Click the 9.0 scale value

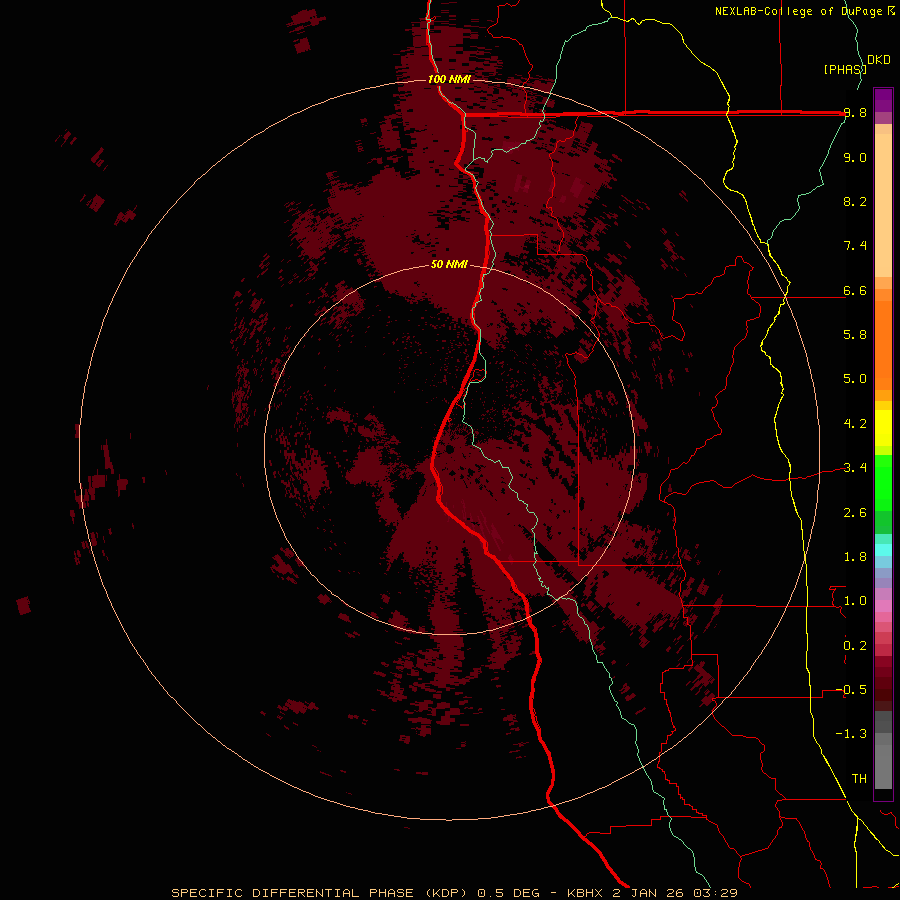(855, 157)
